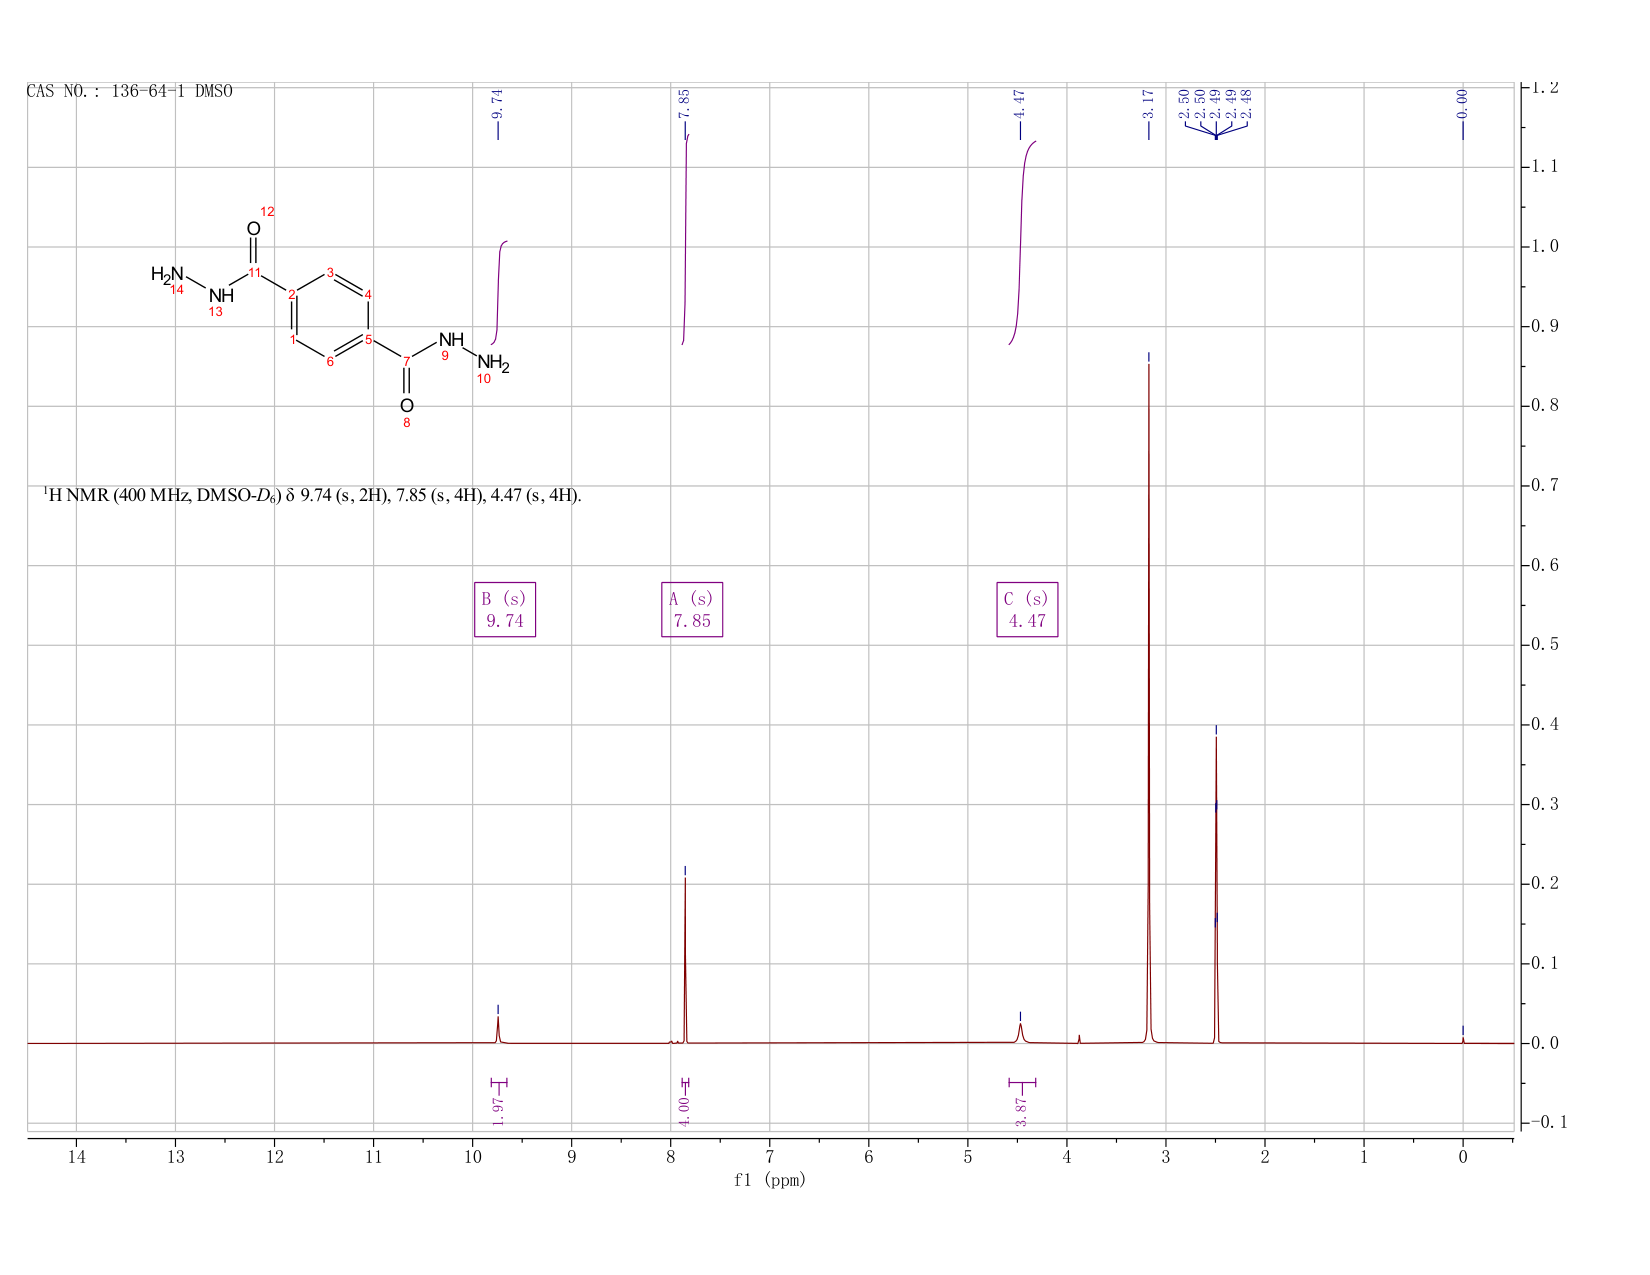Click the 'CAS NO.: 136-64-1 DMSO' title text
The image size is (1650, 1275).
129,92
